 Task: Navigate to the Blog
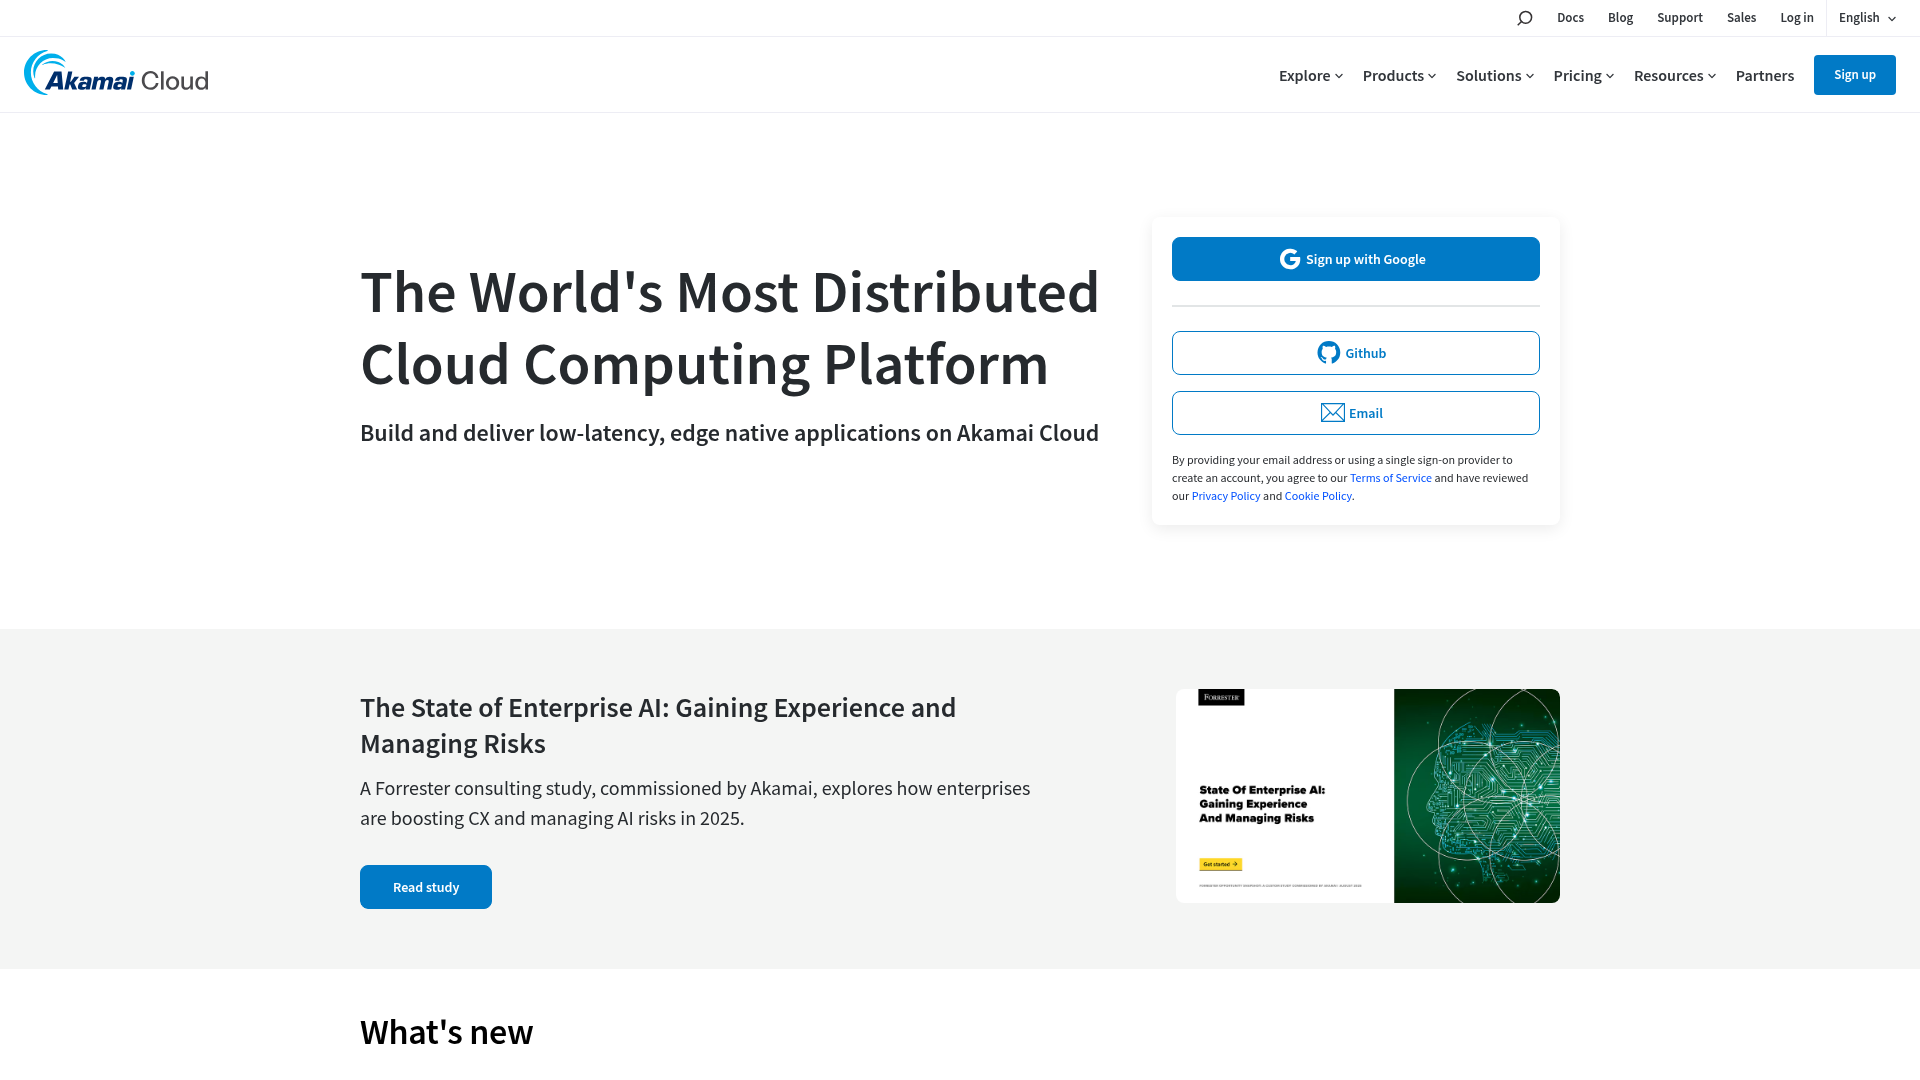pyautogui.click(x=1620, y=17)
